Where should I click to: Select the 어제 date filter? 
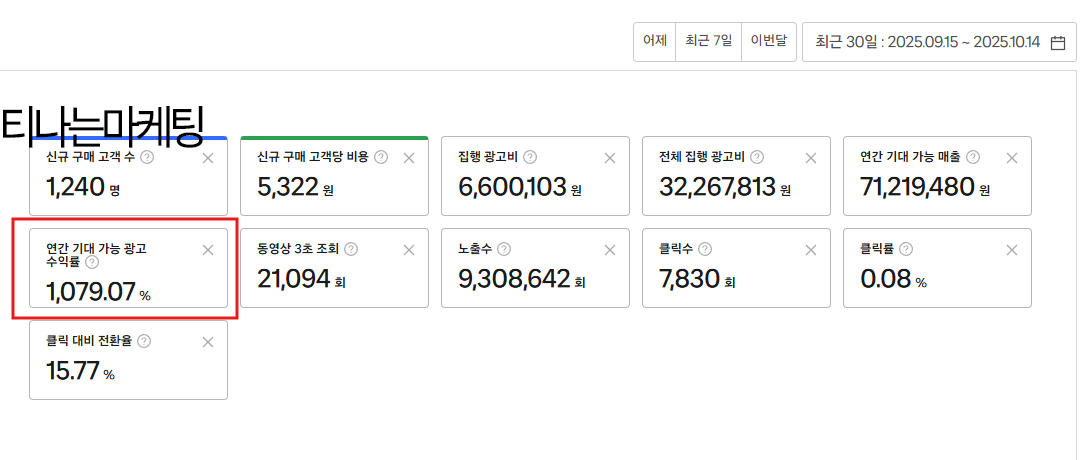coord(655,42)
